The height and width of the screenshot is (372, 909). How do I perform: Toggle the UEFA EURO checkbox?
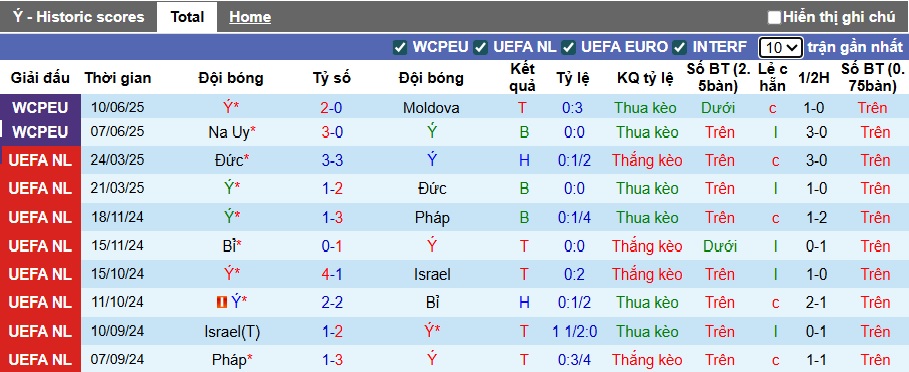[568, 48]
